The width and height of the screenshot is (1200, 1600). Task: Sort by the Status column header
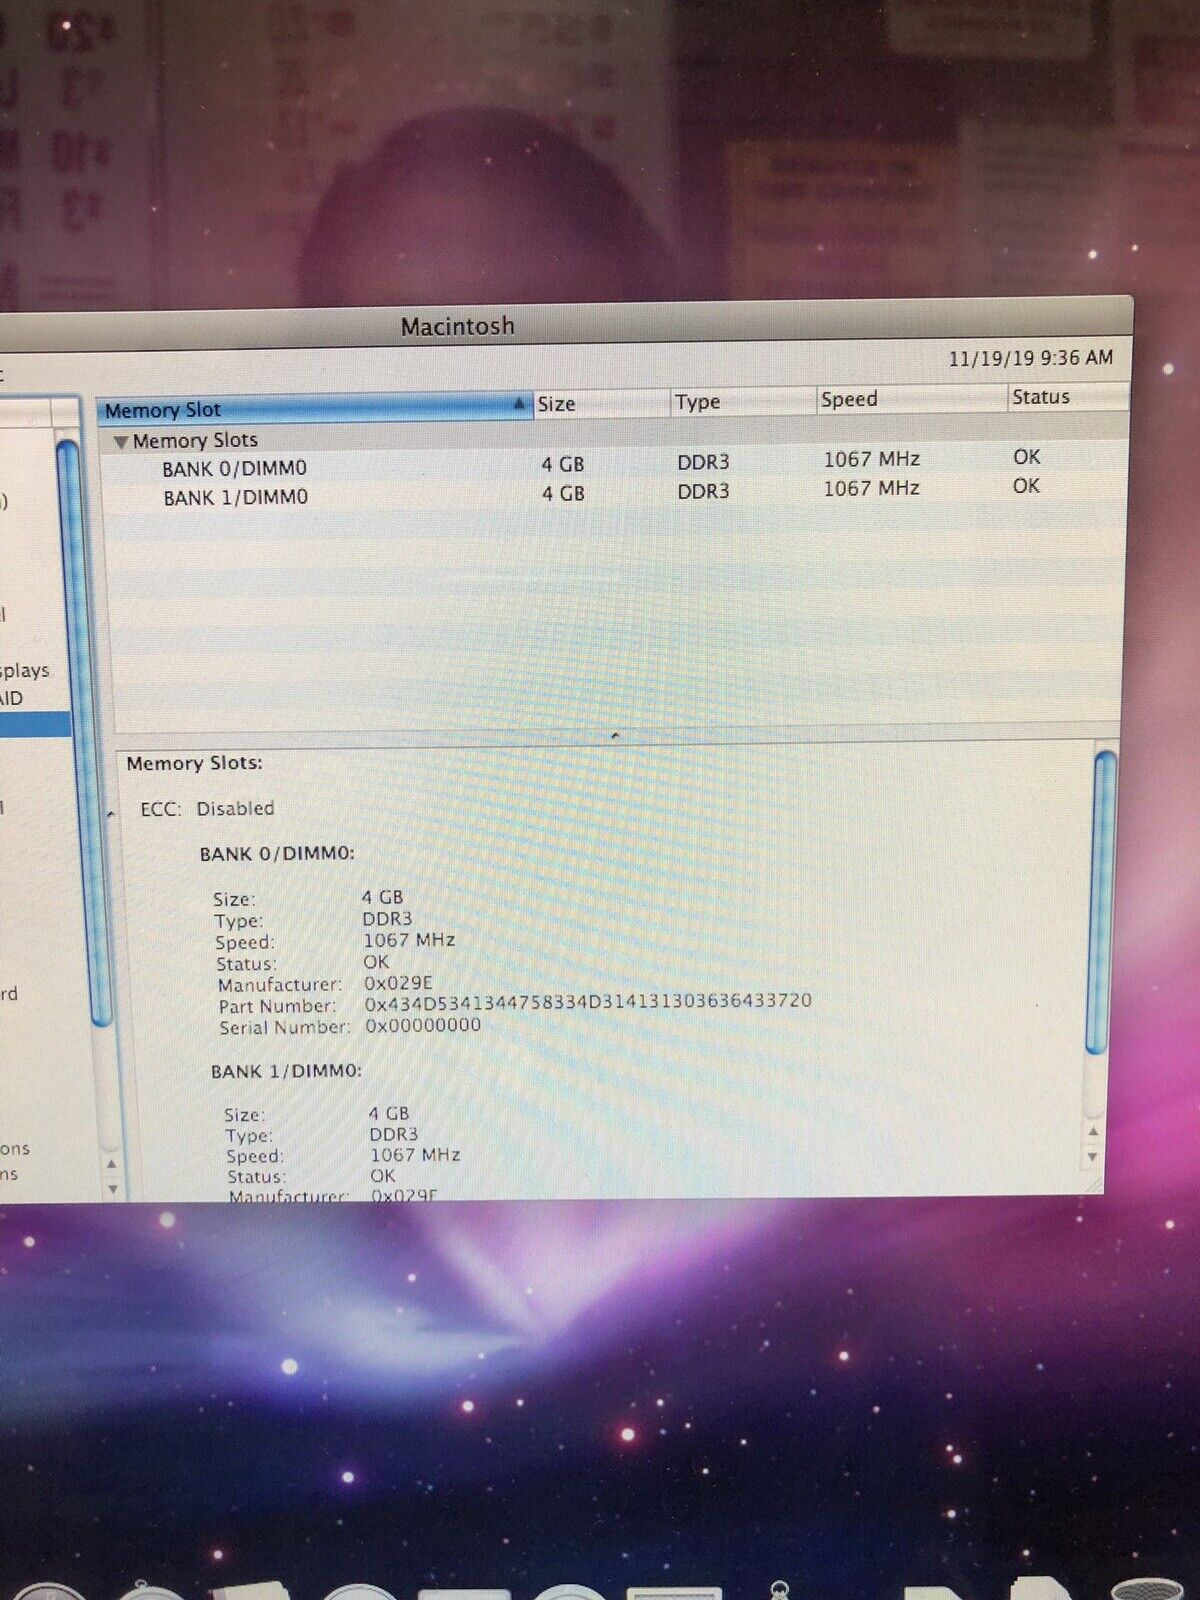(x=1068, y=397)
